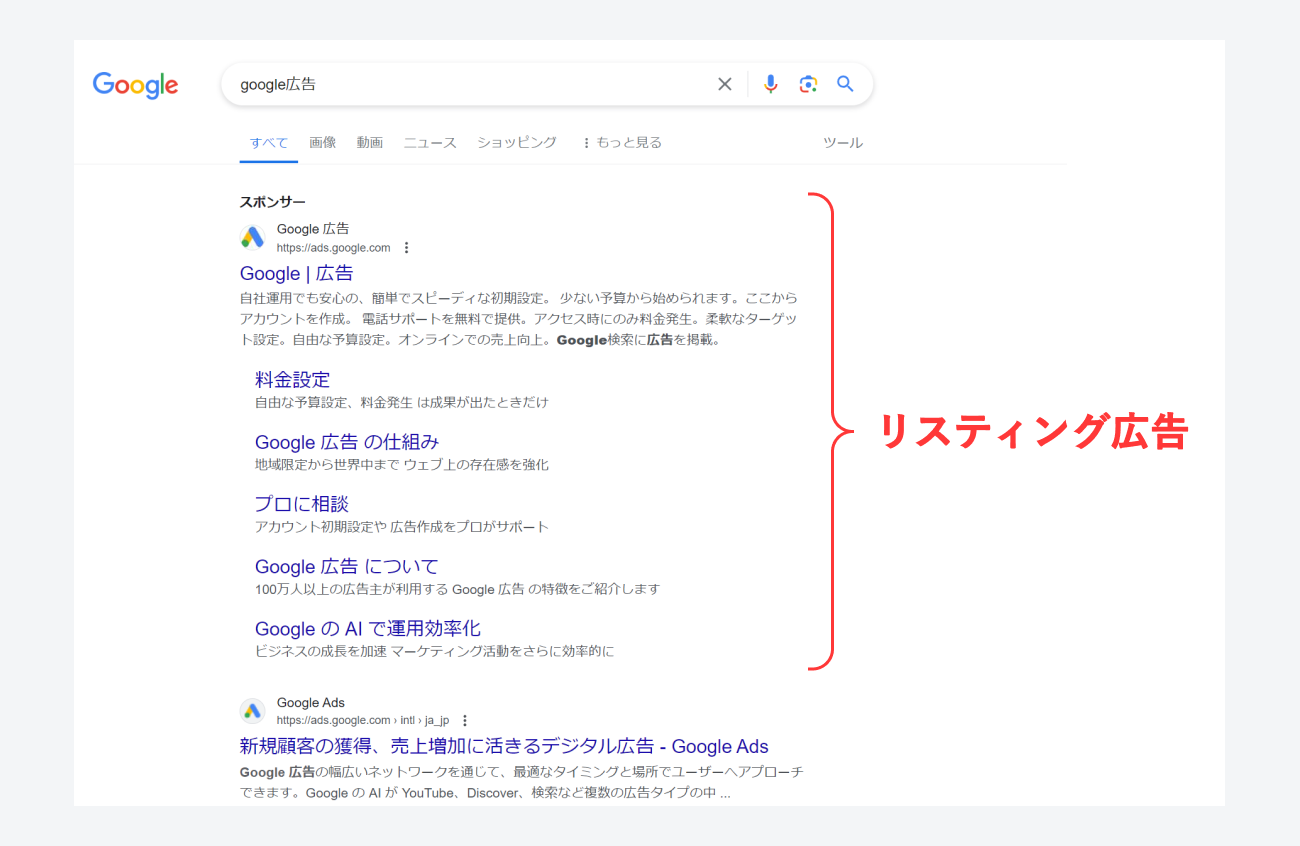Click the Google Ads site name in organic result
This screenshot has width=1300, height=846.
311,703
